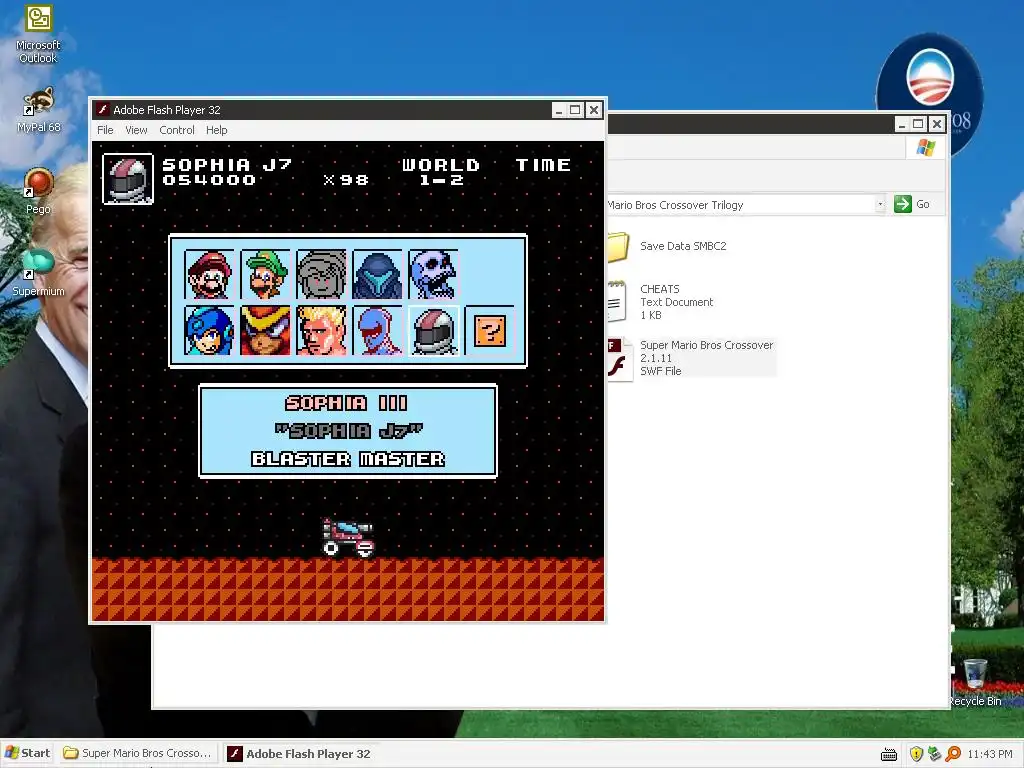Image resolution: width=1024 pixels, height=768 pixels.
Task: Click the security shield tray icon
Action: pos(916,754)
